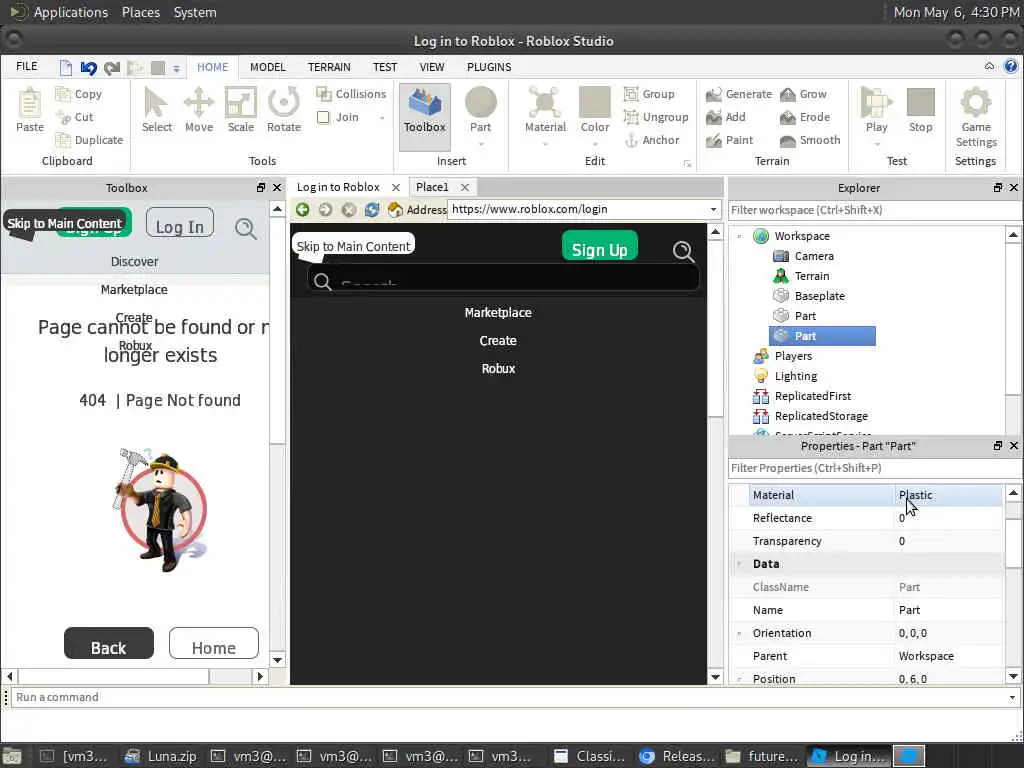Open the Material picker
This screenshot has width=1024, height=768.
point(545,110)
